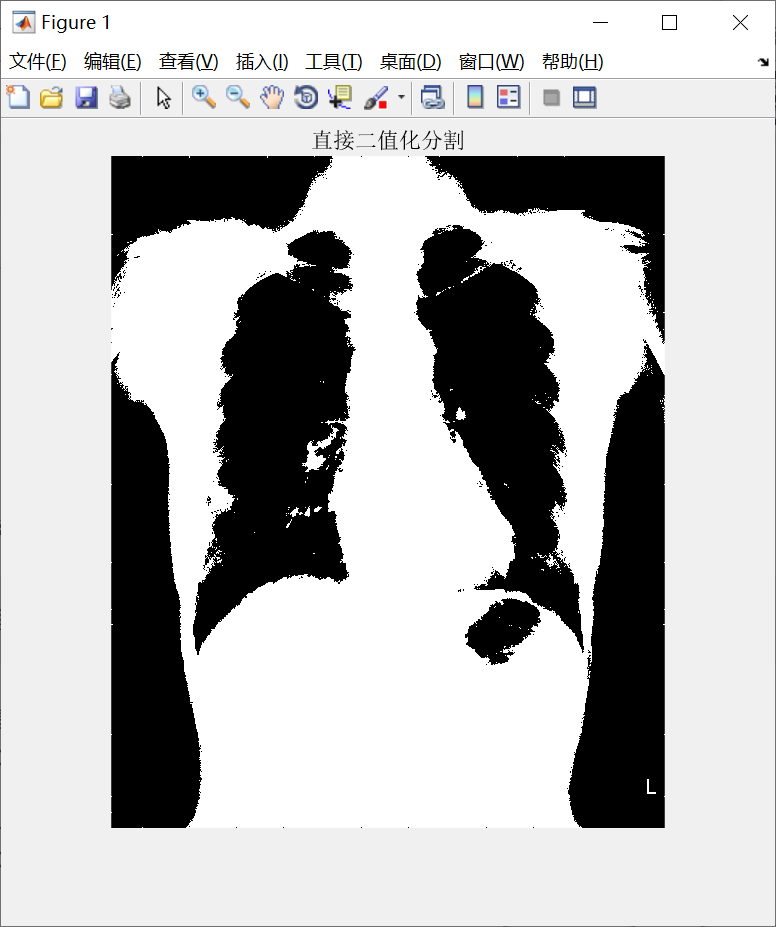Click the L marker in the image

pos(651,787)
